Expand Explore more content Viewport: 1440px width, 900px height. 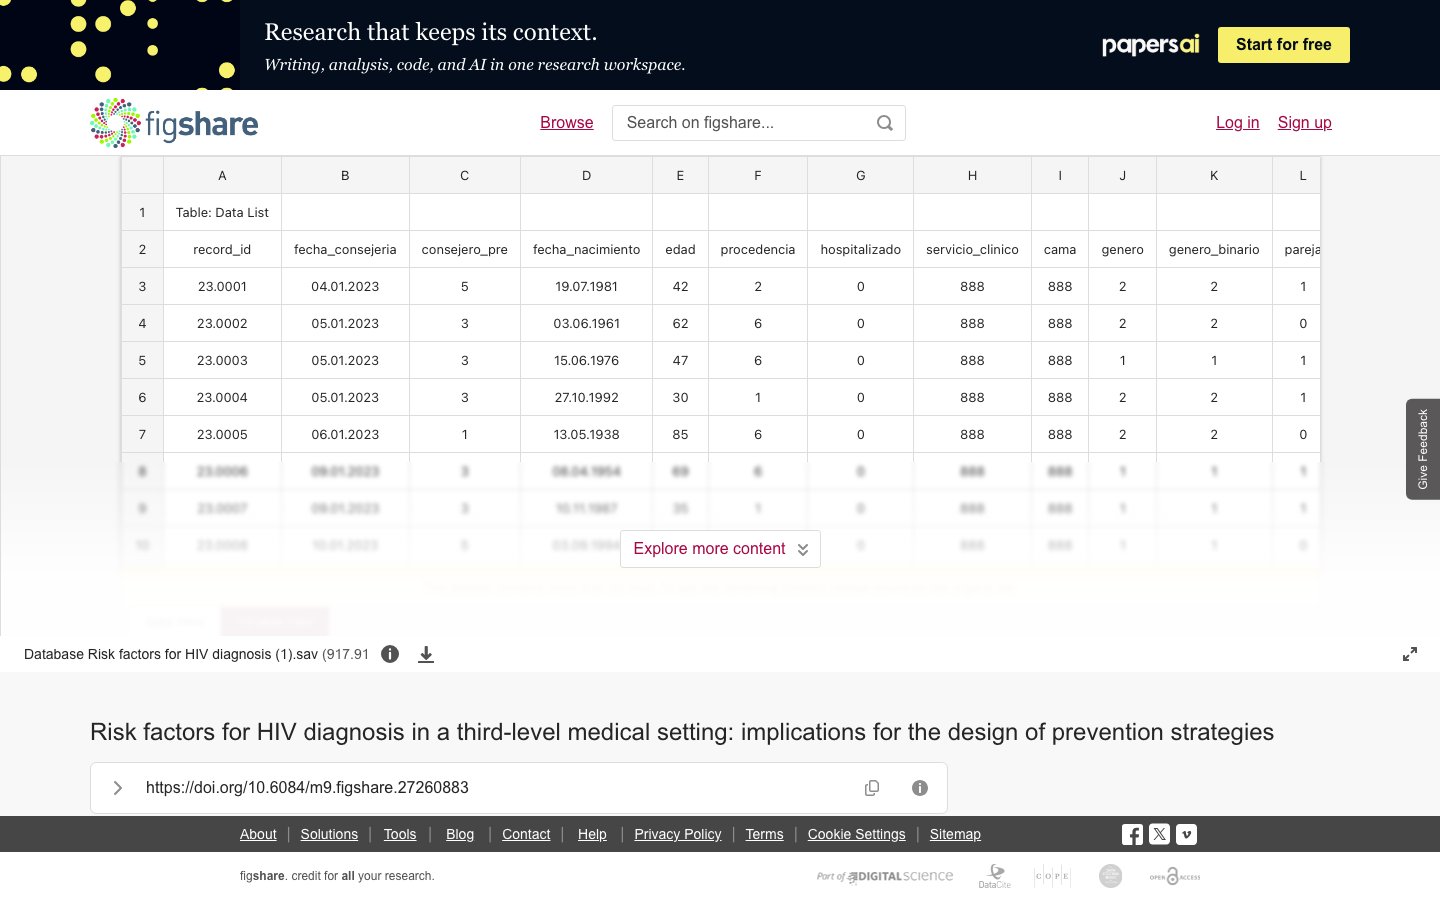[720, 549]
